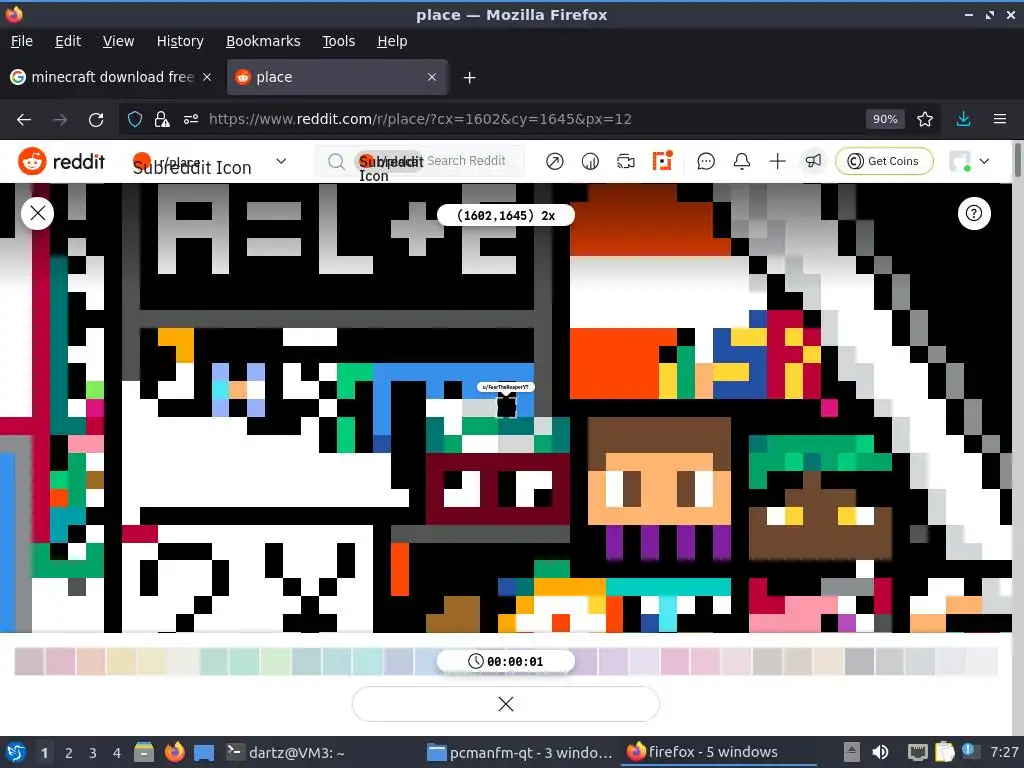The image size is (1024, 768).
Task: Open Reddit Talk live icon
Action: (x=626, y=161)
